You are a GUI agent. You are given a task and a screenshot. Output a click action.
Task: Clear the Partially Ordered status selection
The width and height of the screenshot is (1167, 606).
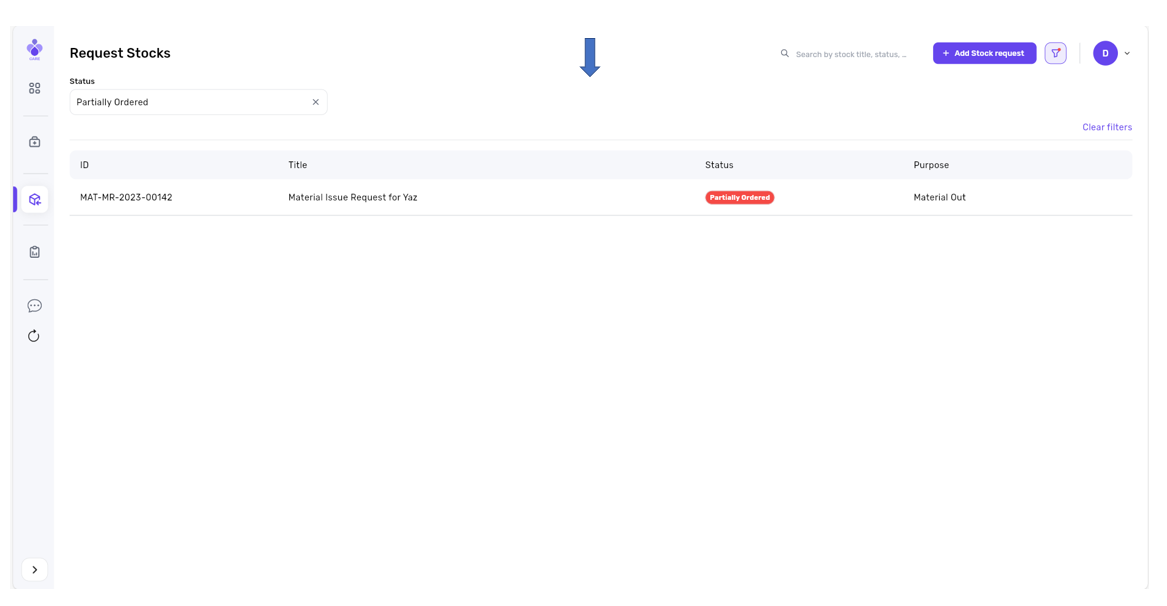pos(315,102)
